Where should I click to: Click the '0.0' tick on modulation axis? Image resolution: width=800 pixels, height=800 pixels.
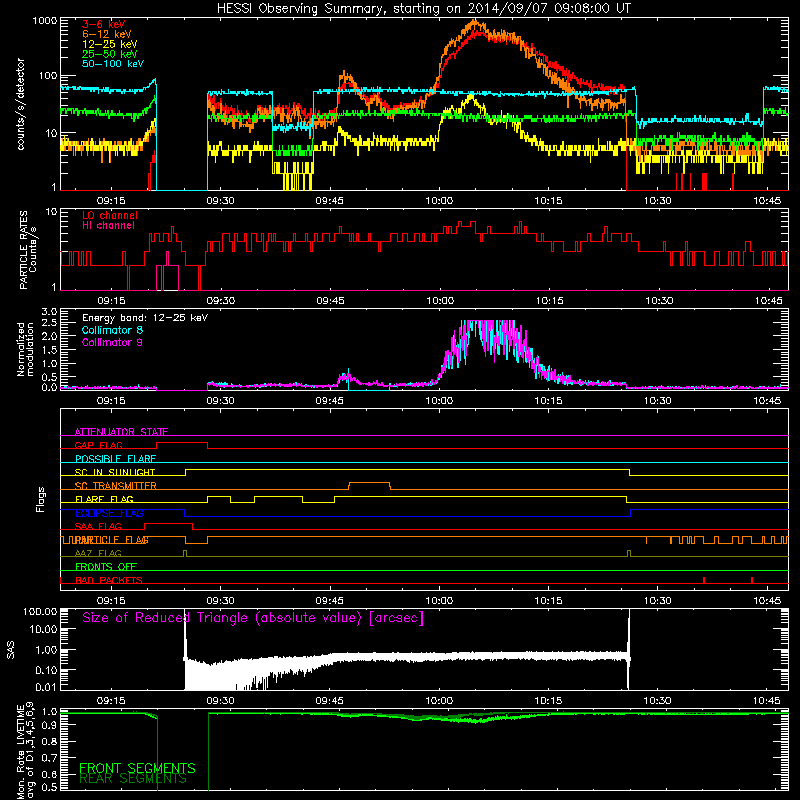point(49,387)
